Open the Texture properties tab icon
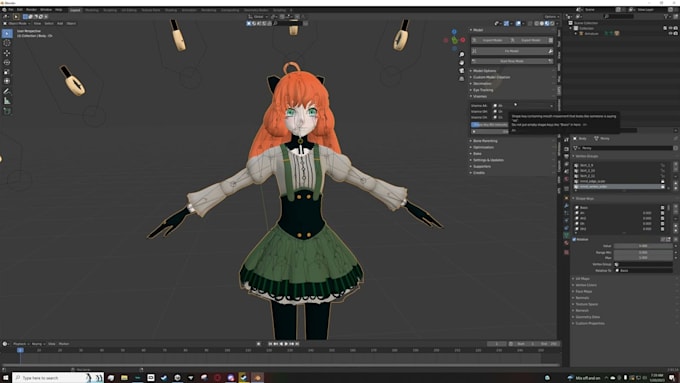The width and height of the screenshot is (680, 383). pos(566,252)
